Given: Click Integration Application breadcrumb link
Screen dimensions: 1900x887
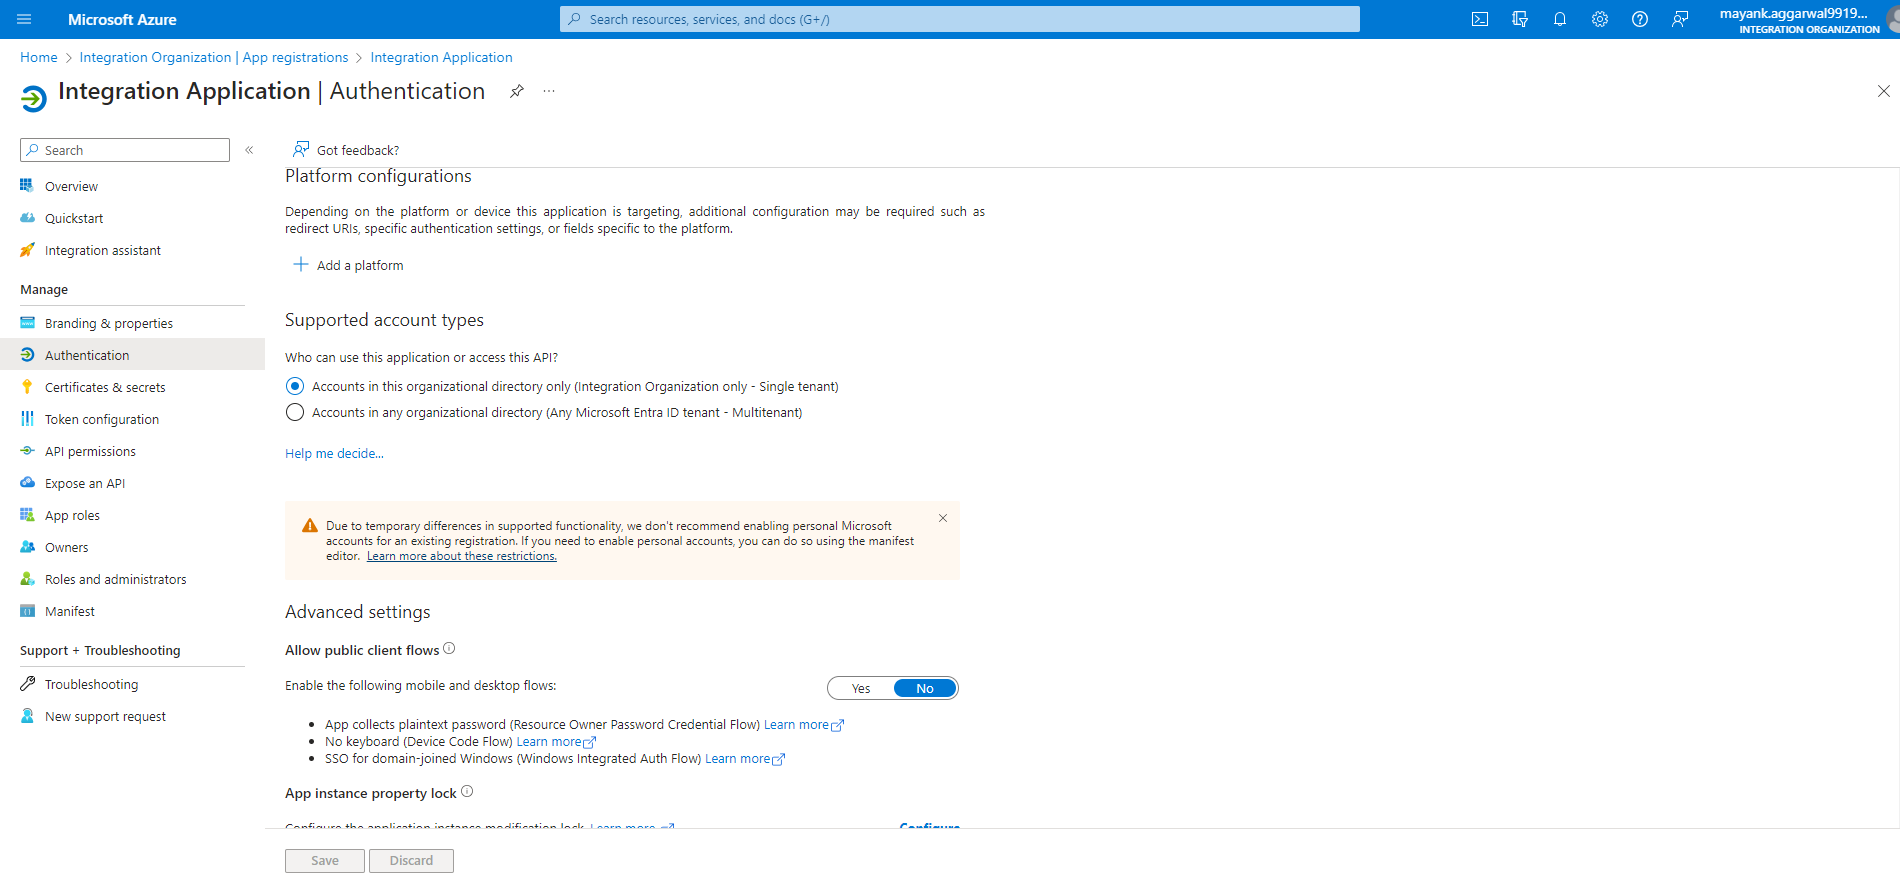Looking at the screenshot, I should pyautogui.click(x=441, y=57).
